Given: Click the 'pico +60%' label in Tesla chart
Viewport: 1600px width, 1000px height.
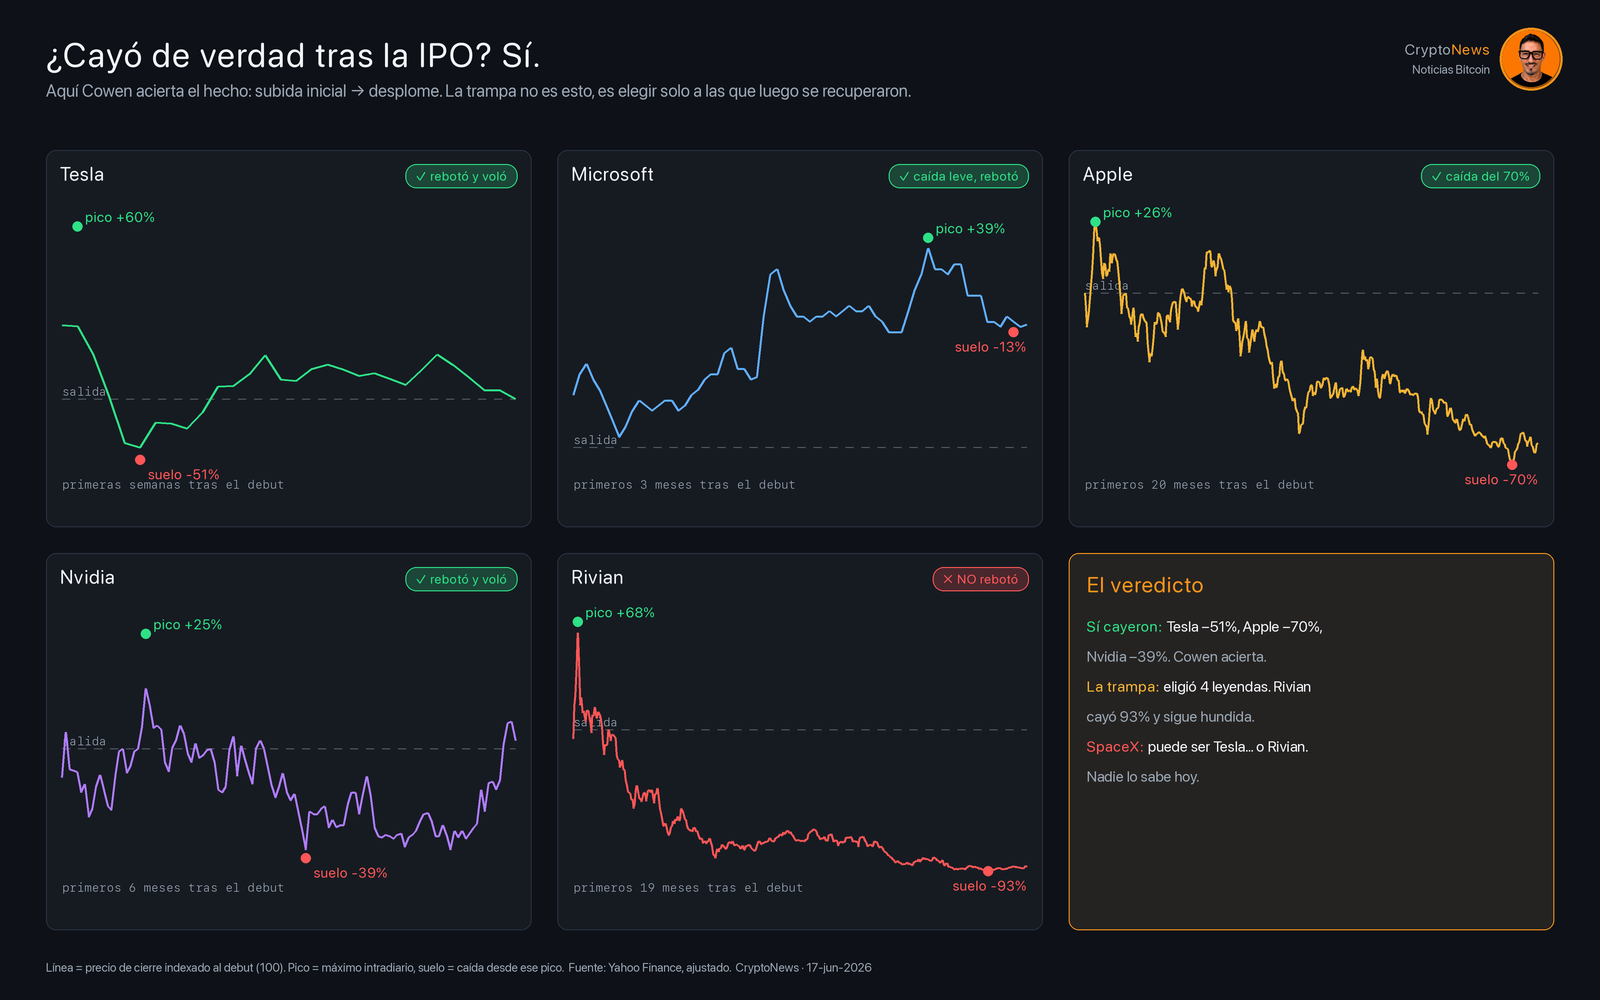Looking at the screenshot, I should point(120,217).
